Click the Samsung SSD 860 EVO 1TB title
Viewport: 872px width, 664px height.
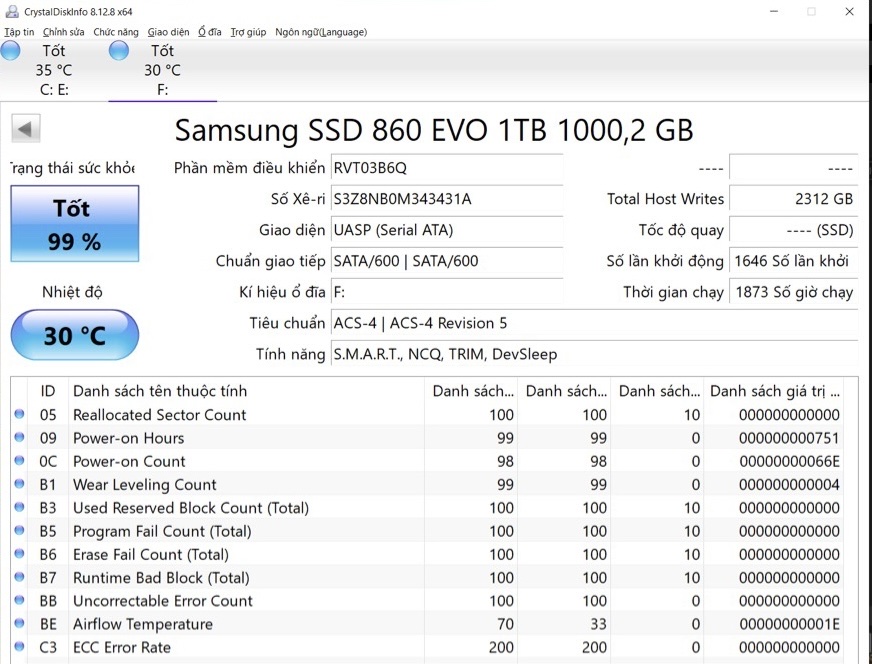tap(434, 130)
